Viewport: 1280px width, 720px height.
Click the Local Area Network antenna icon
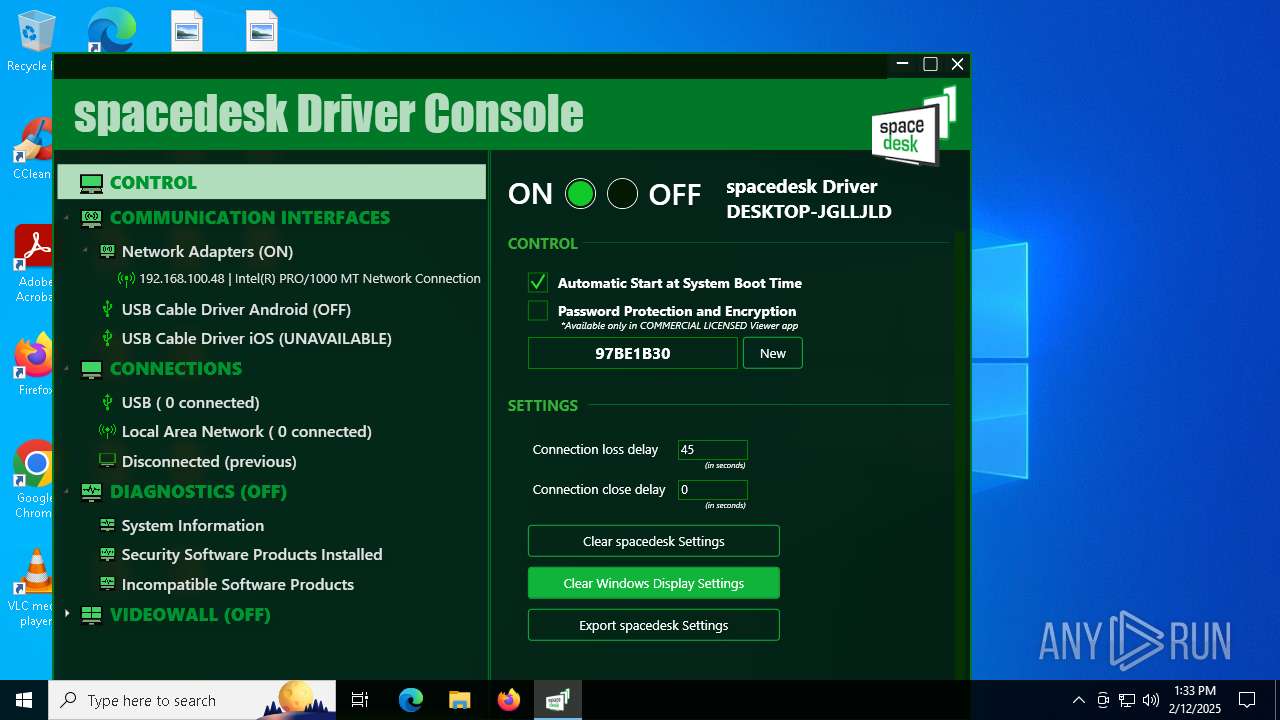pyautogui.click(x=107, y=432)
